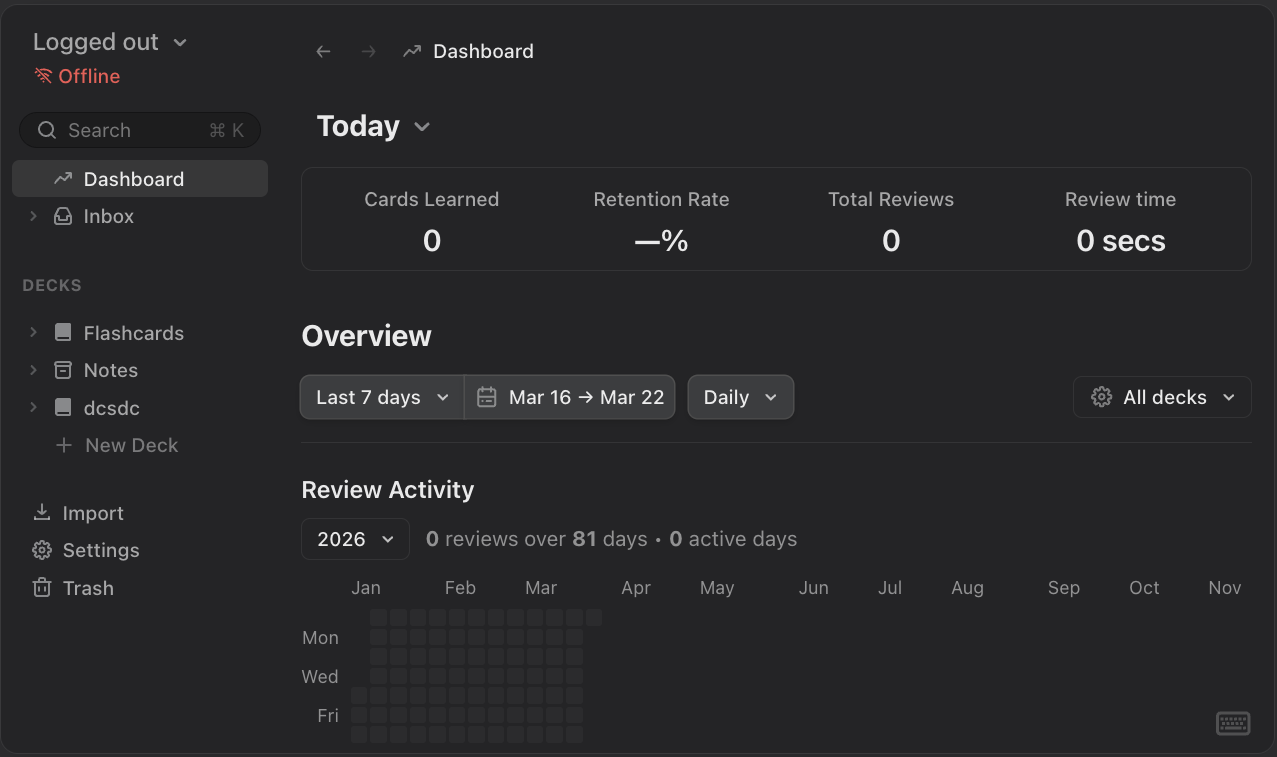Image resolution: width=1277 pixels, height=757 pixels.
Task: Expand the dcsdc deck chevron
Action: [33, 408]
